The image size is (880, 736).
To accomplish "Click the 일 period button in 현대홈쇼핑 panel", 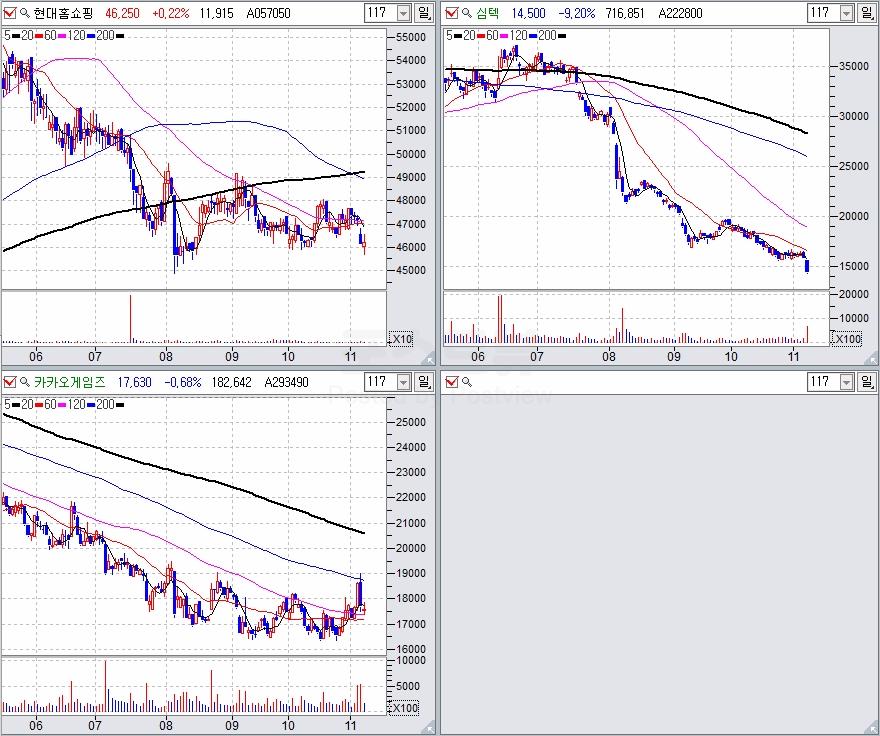I will tap(424, 13).
